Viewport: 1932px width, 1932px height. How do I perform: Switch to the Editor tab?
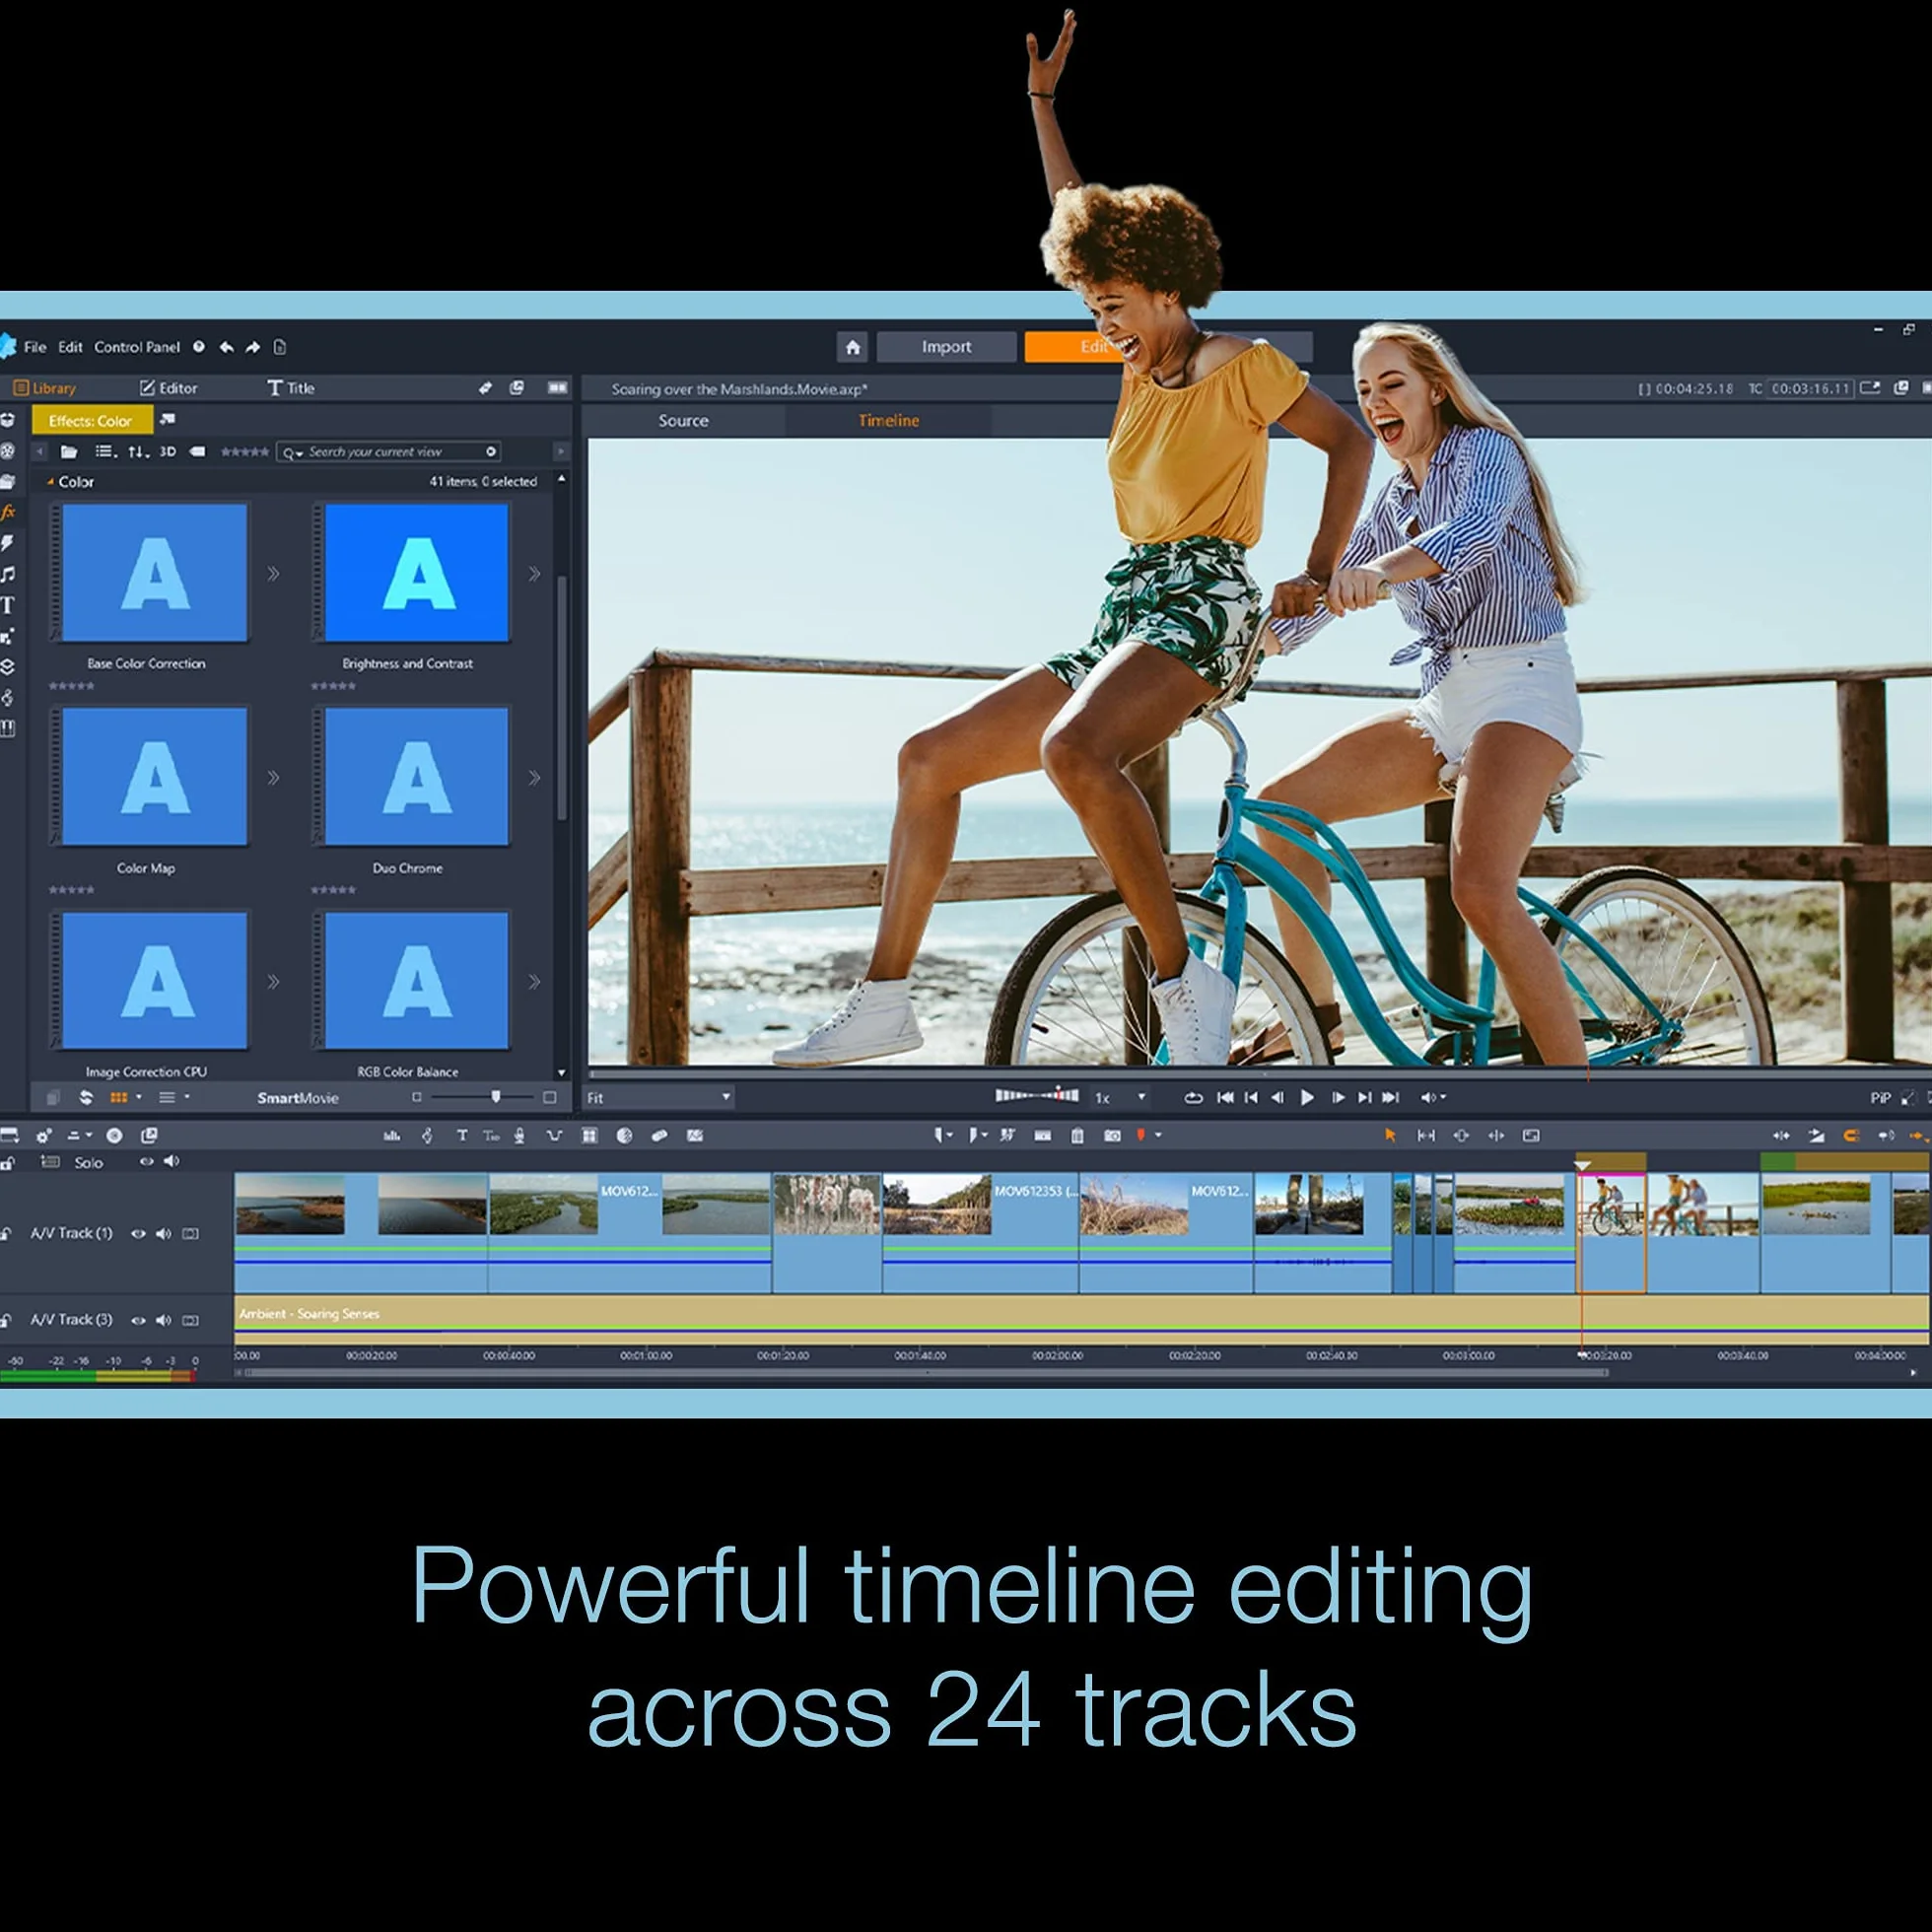click(x=168, y=388)
